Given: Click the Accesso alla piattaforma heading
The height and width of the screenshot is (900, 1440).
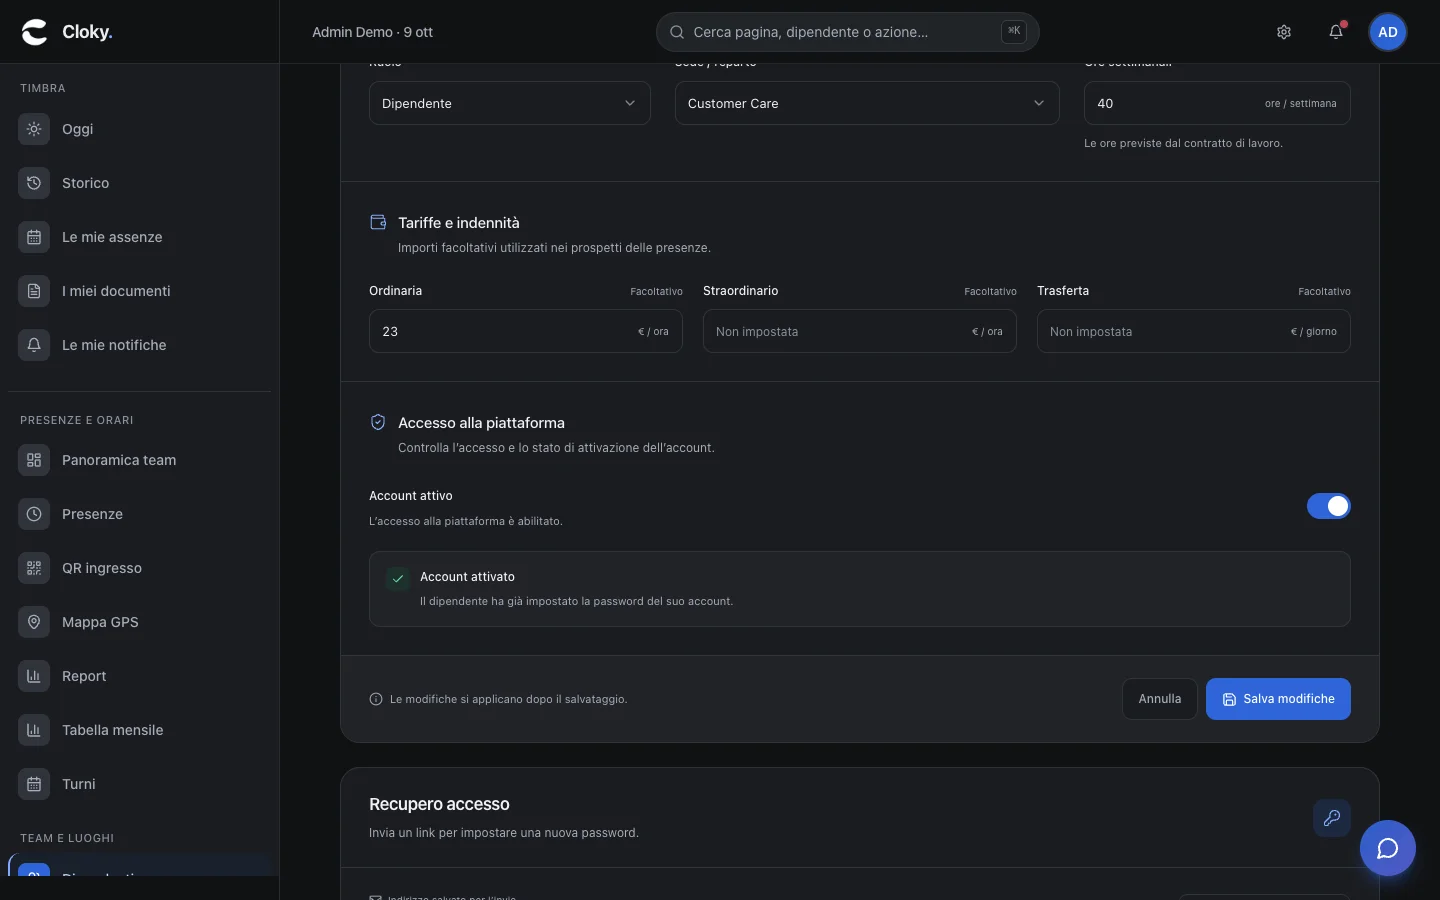Looking at the screenshot, I should click(x=481, y=423).
